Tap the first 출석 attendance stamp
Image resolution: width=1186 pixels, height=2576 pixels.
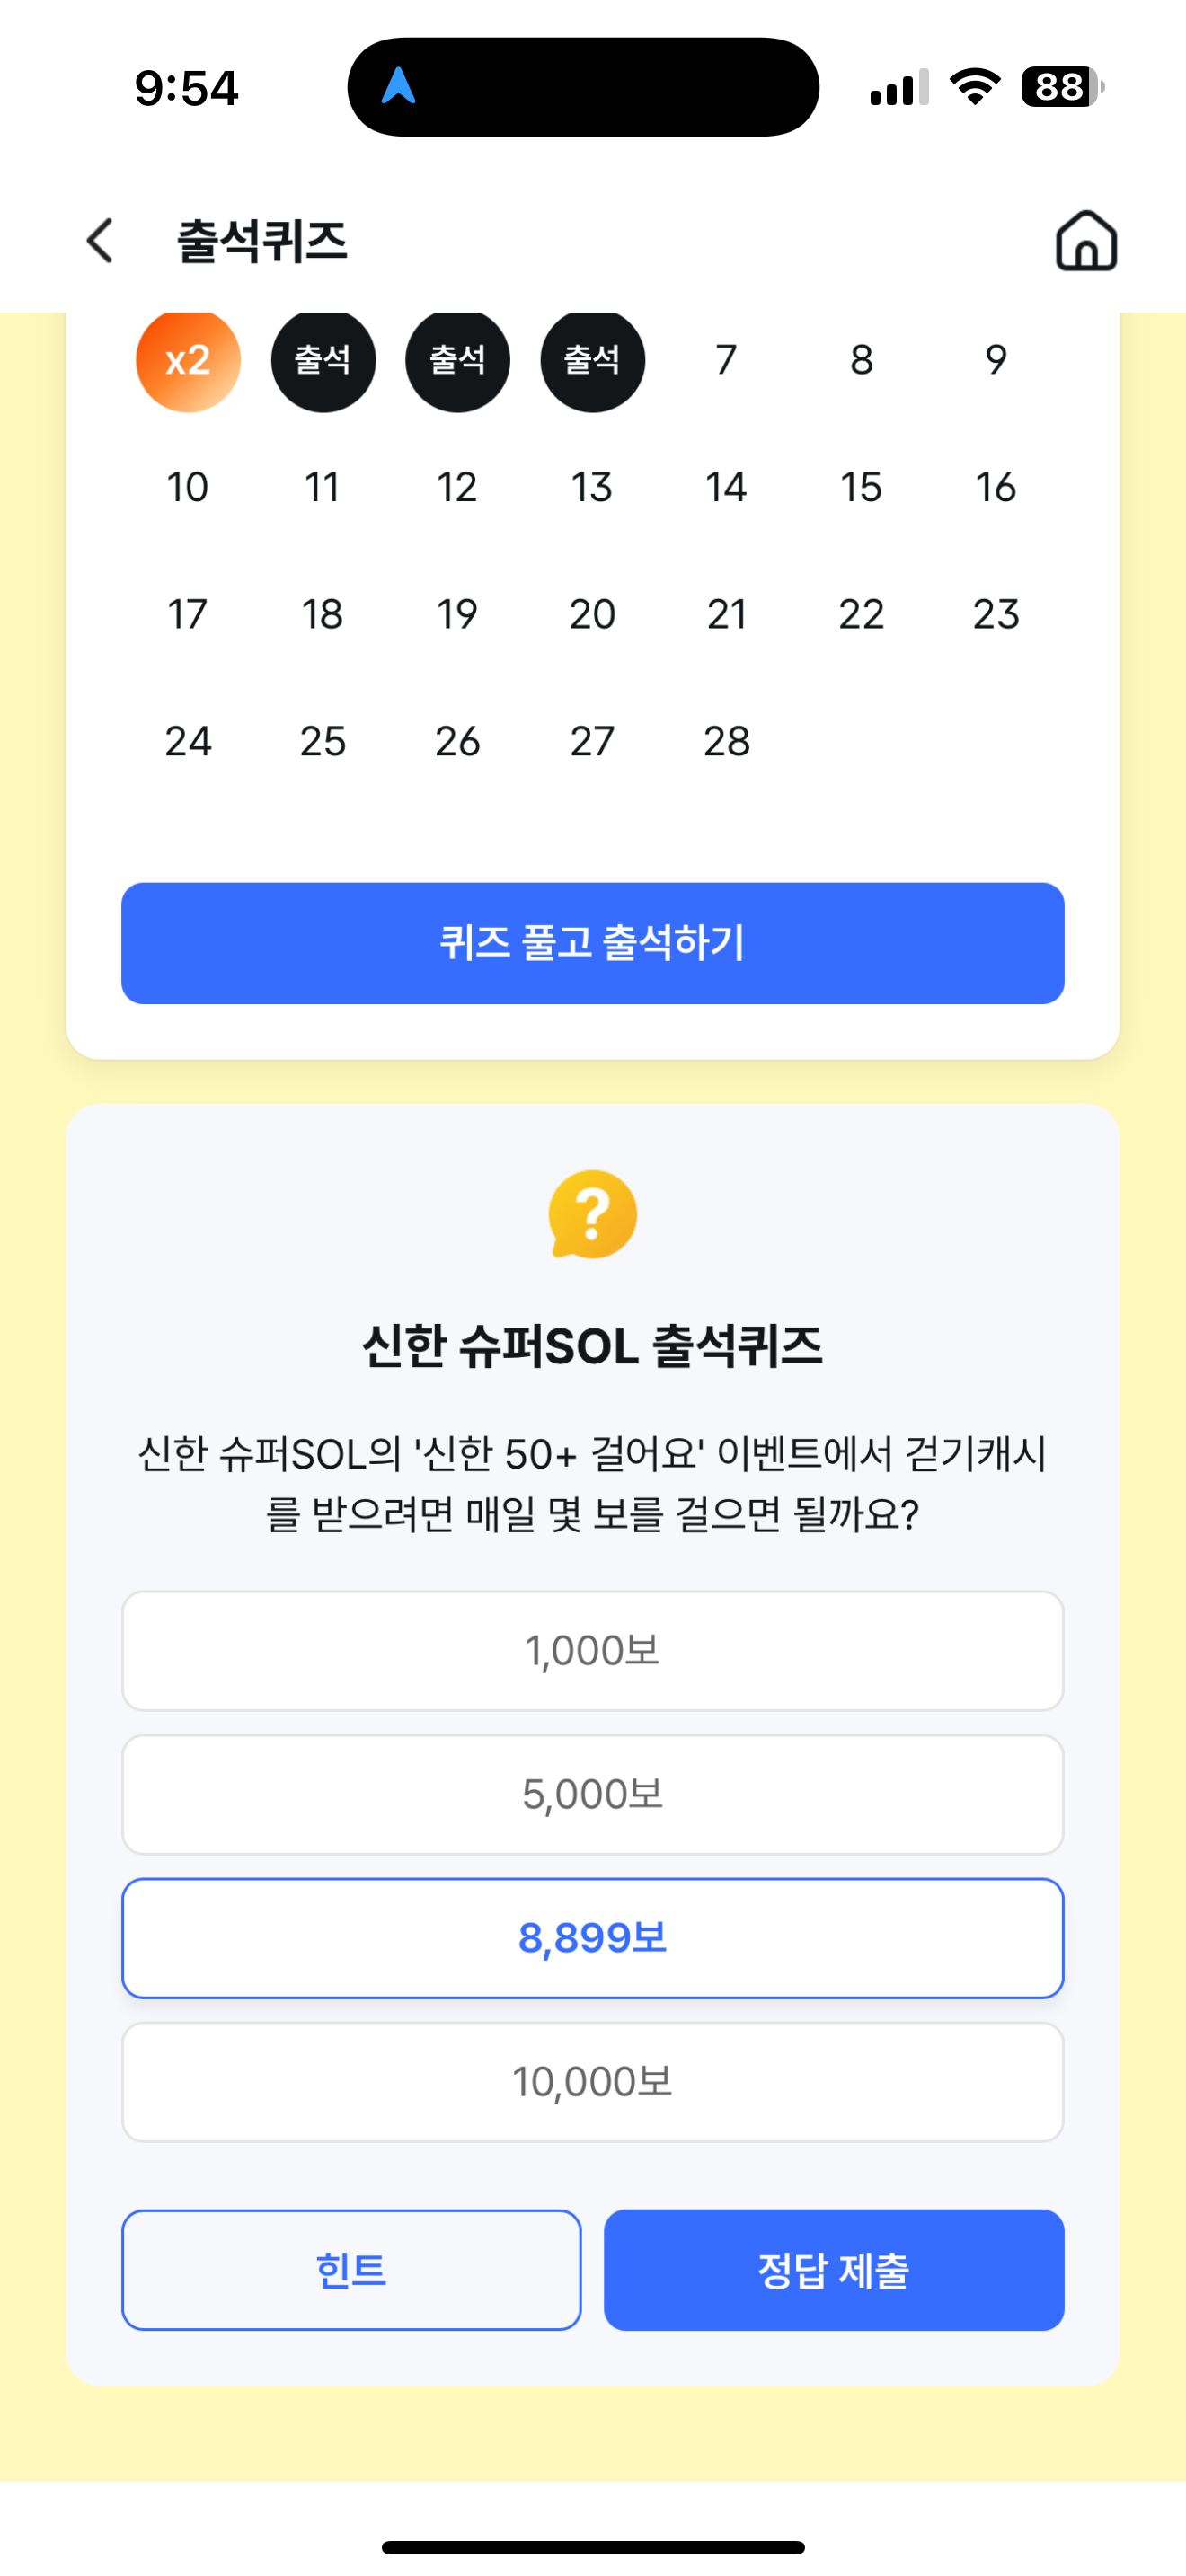323,359
